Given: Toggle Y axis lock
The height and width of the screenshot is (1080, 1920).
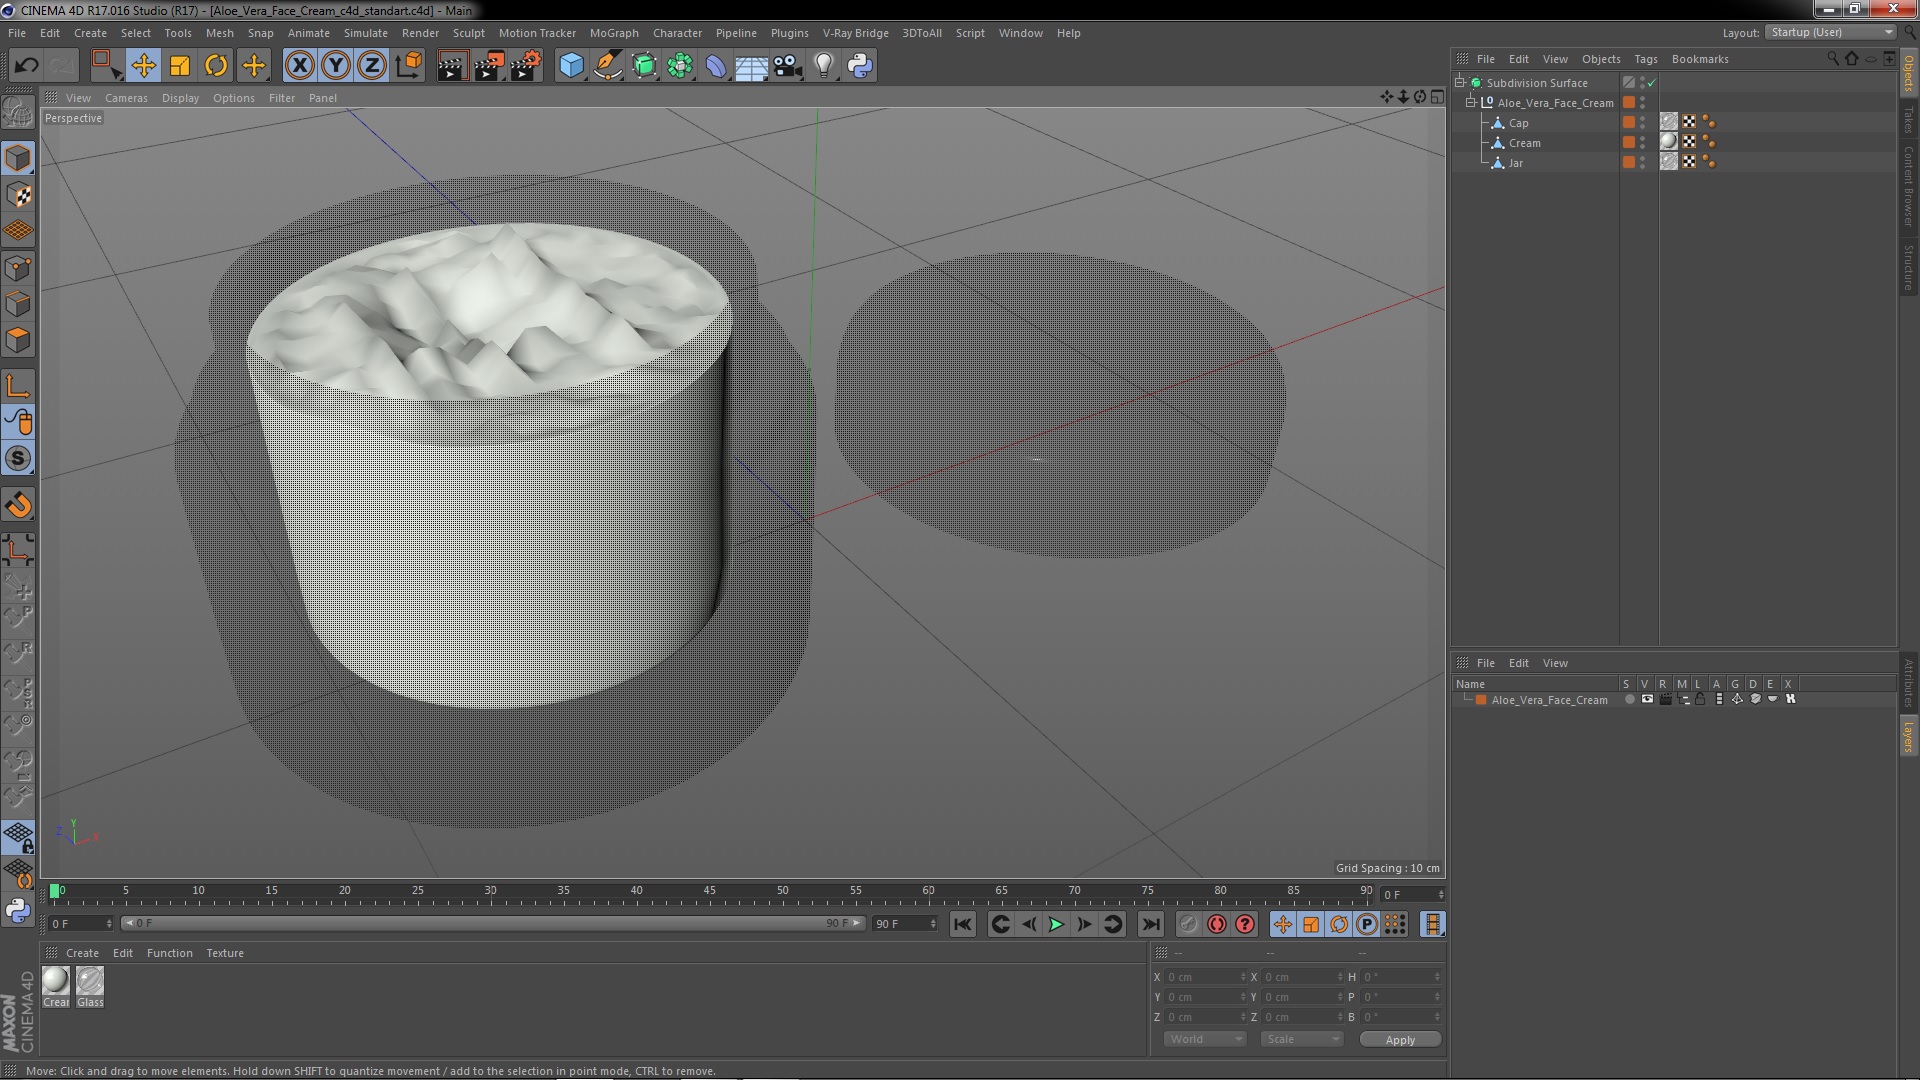Looking at the screenshot, I should (x=336, y=66).
